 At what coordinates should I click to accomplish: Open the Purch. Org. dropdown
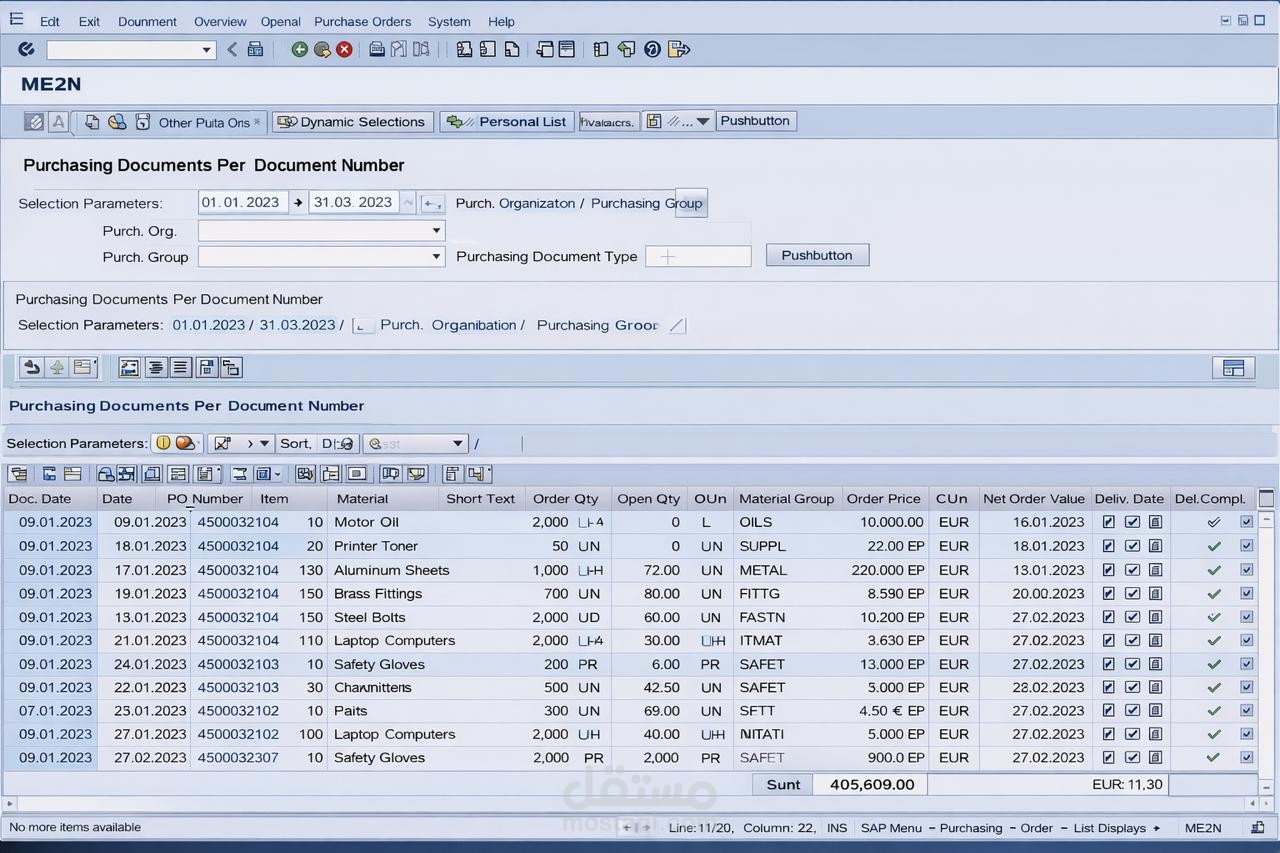pos(436,231)
